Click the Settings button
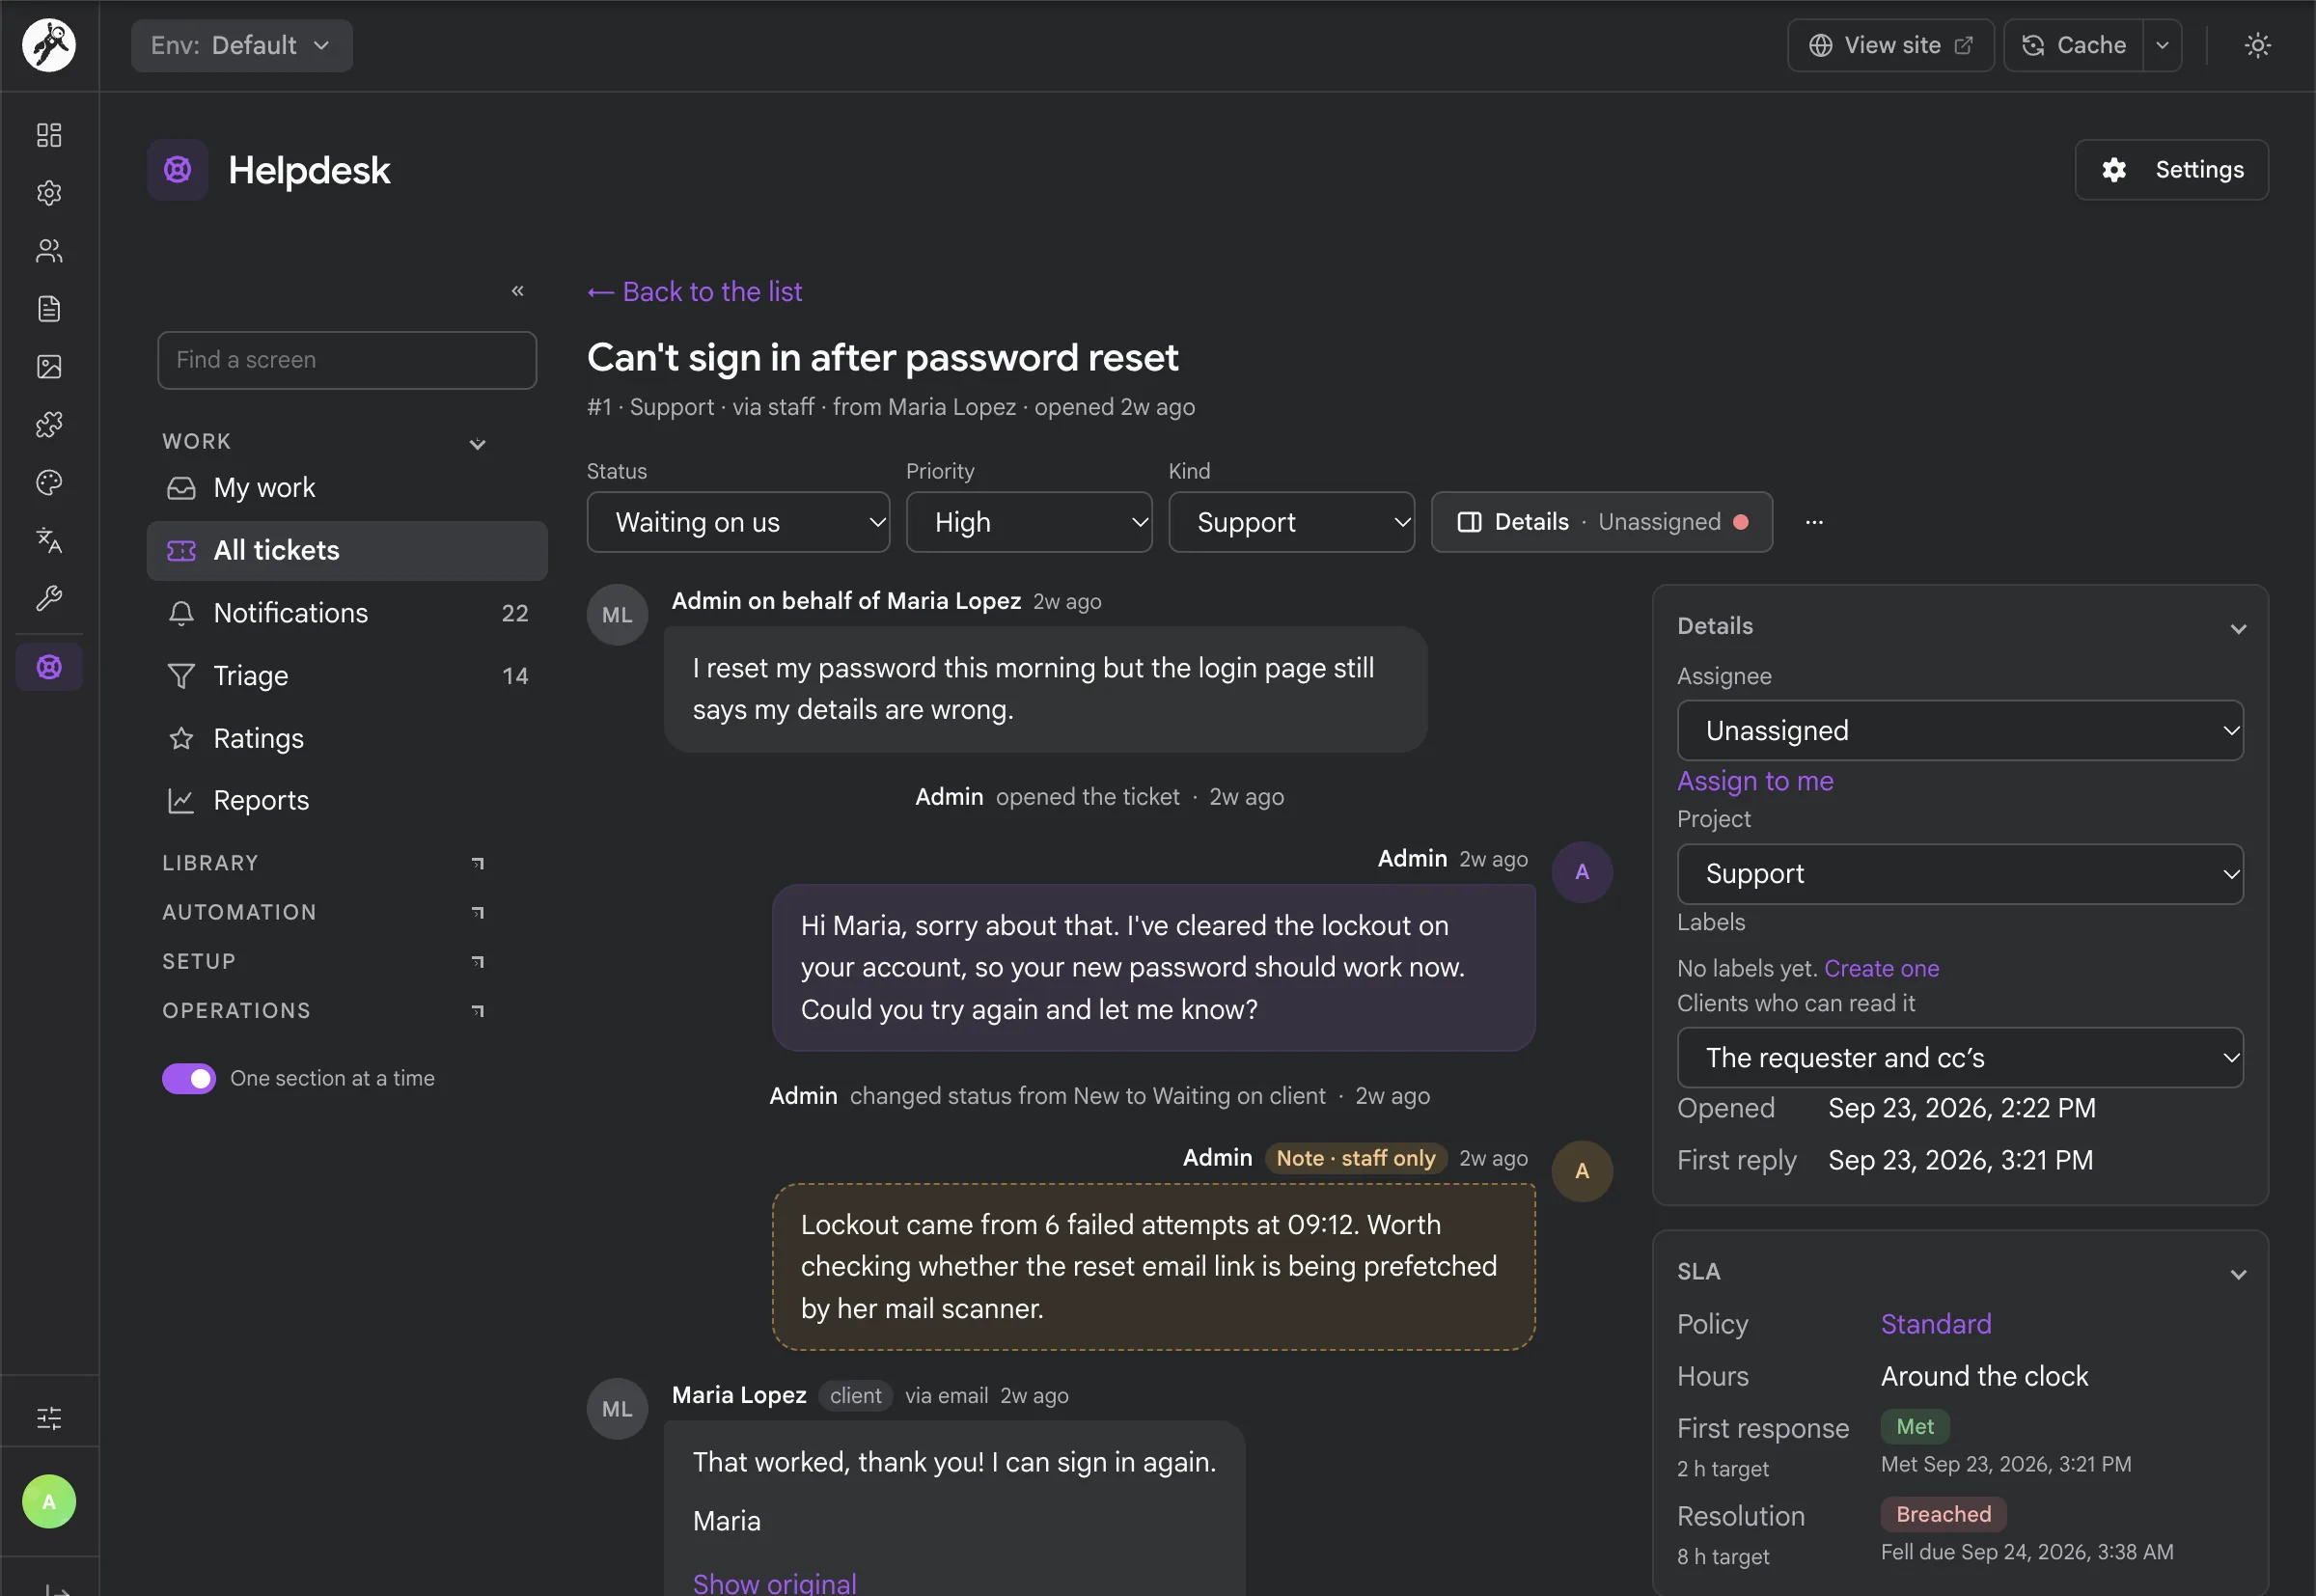Screen dimensions: 2316x1596 pos(2170,170)
